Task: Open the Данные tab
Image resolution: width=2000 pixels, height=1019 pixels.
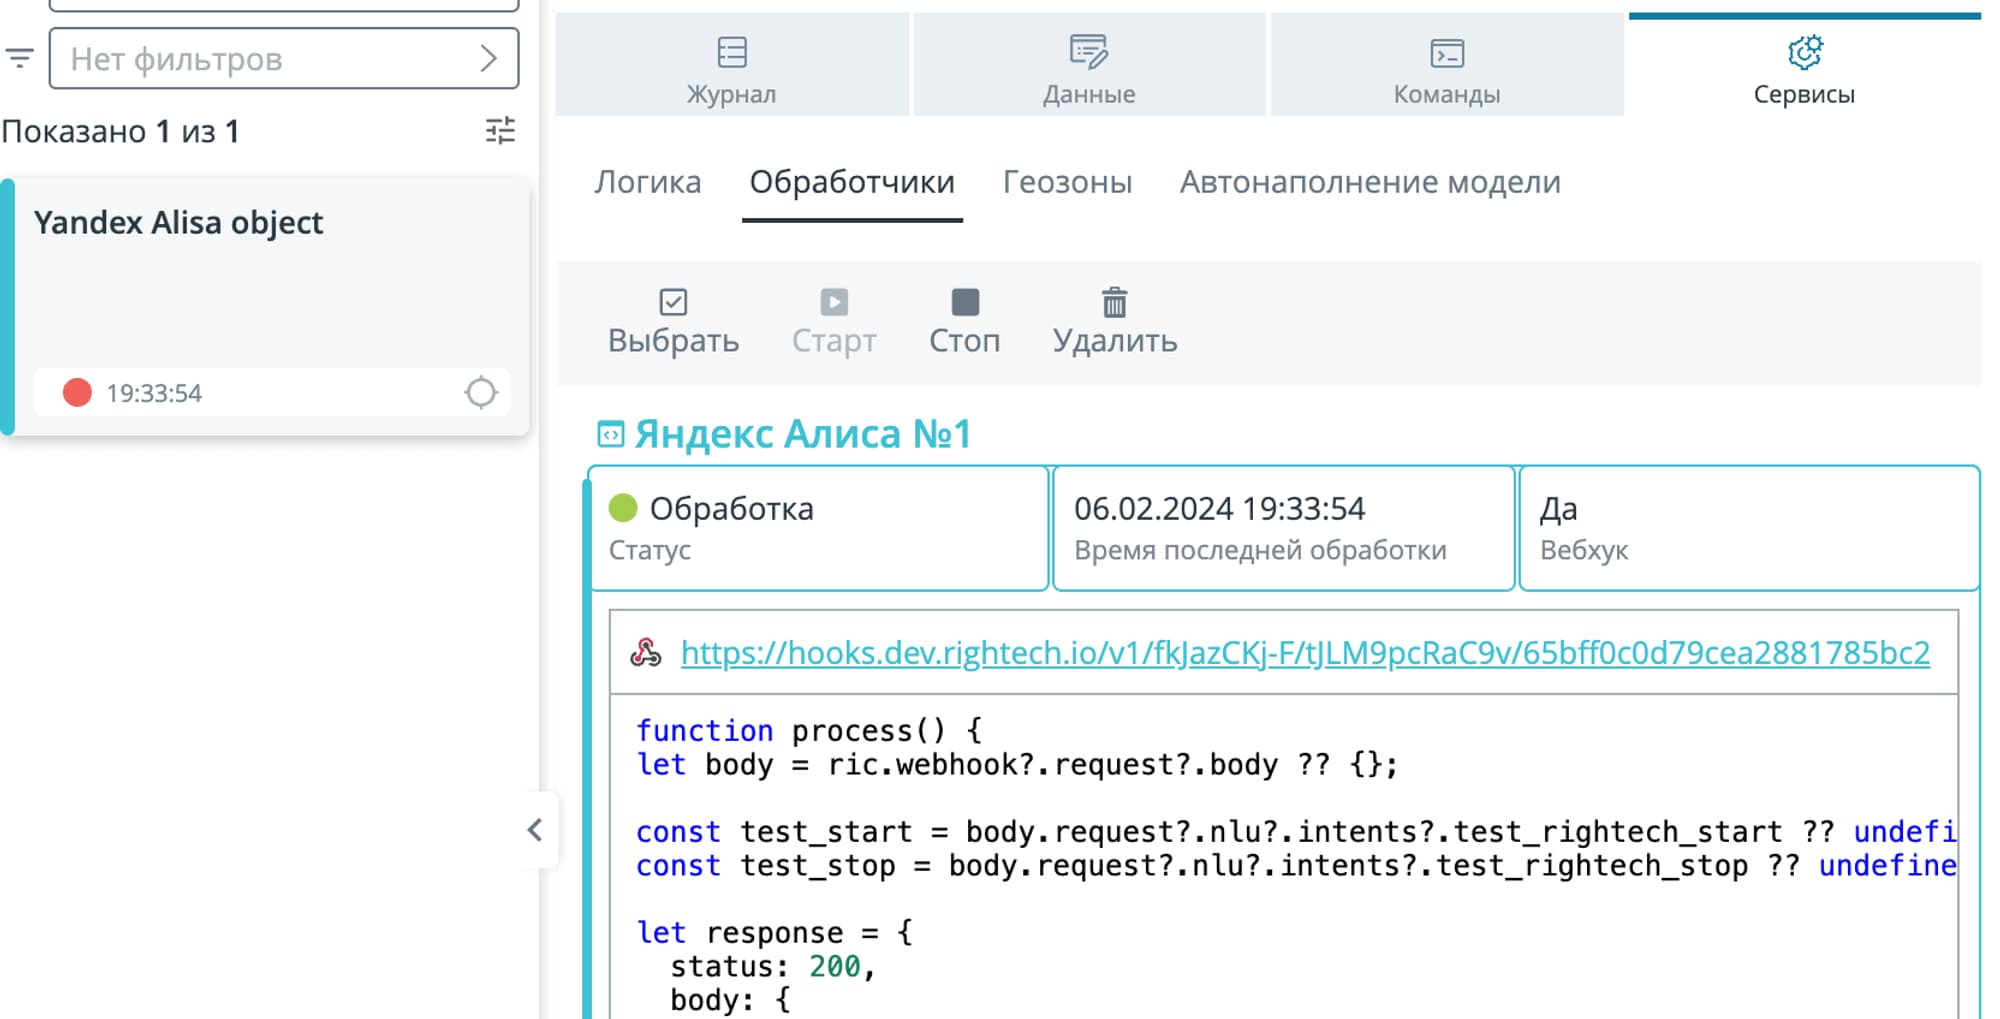Action: [x=1088, y=68]
